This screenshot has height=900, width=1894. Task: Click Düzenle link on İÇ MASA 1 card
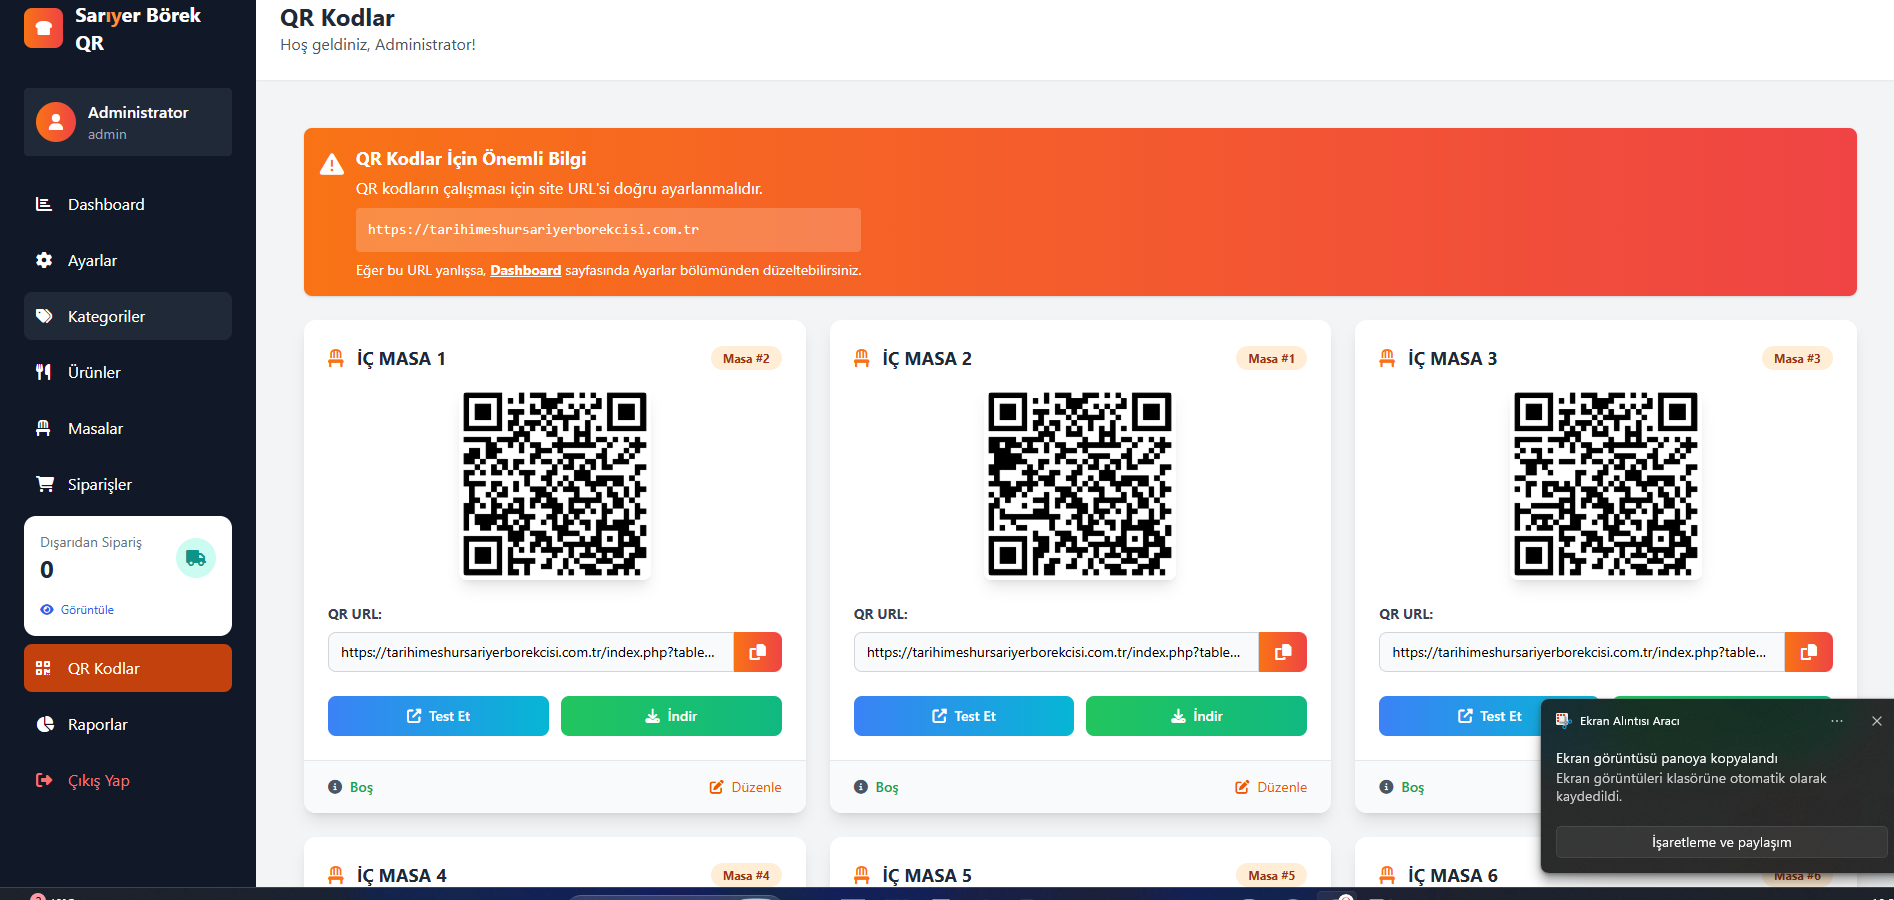pos(746,787)
